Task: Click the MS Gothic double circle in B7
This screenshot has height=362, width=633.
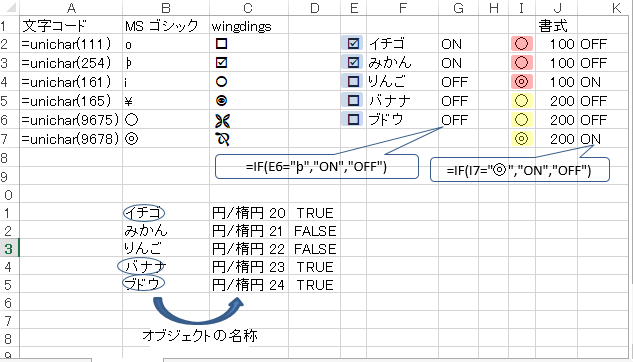Action: pos(132,138)
